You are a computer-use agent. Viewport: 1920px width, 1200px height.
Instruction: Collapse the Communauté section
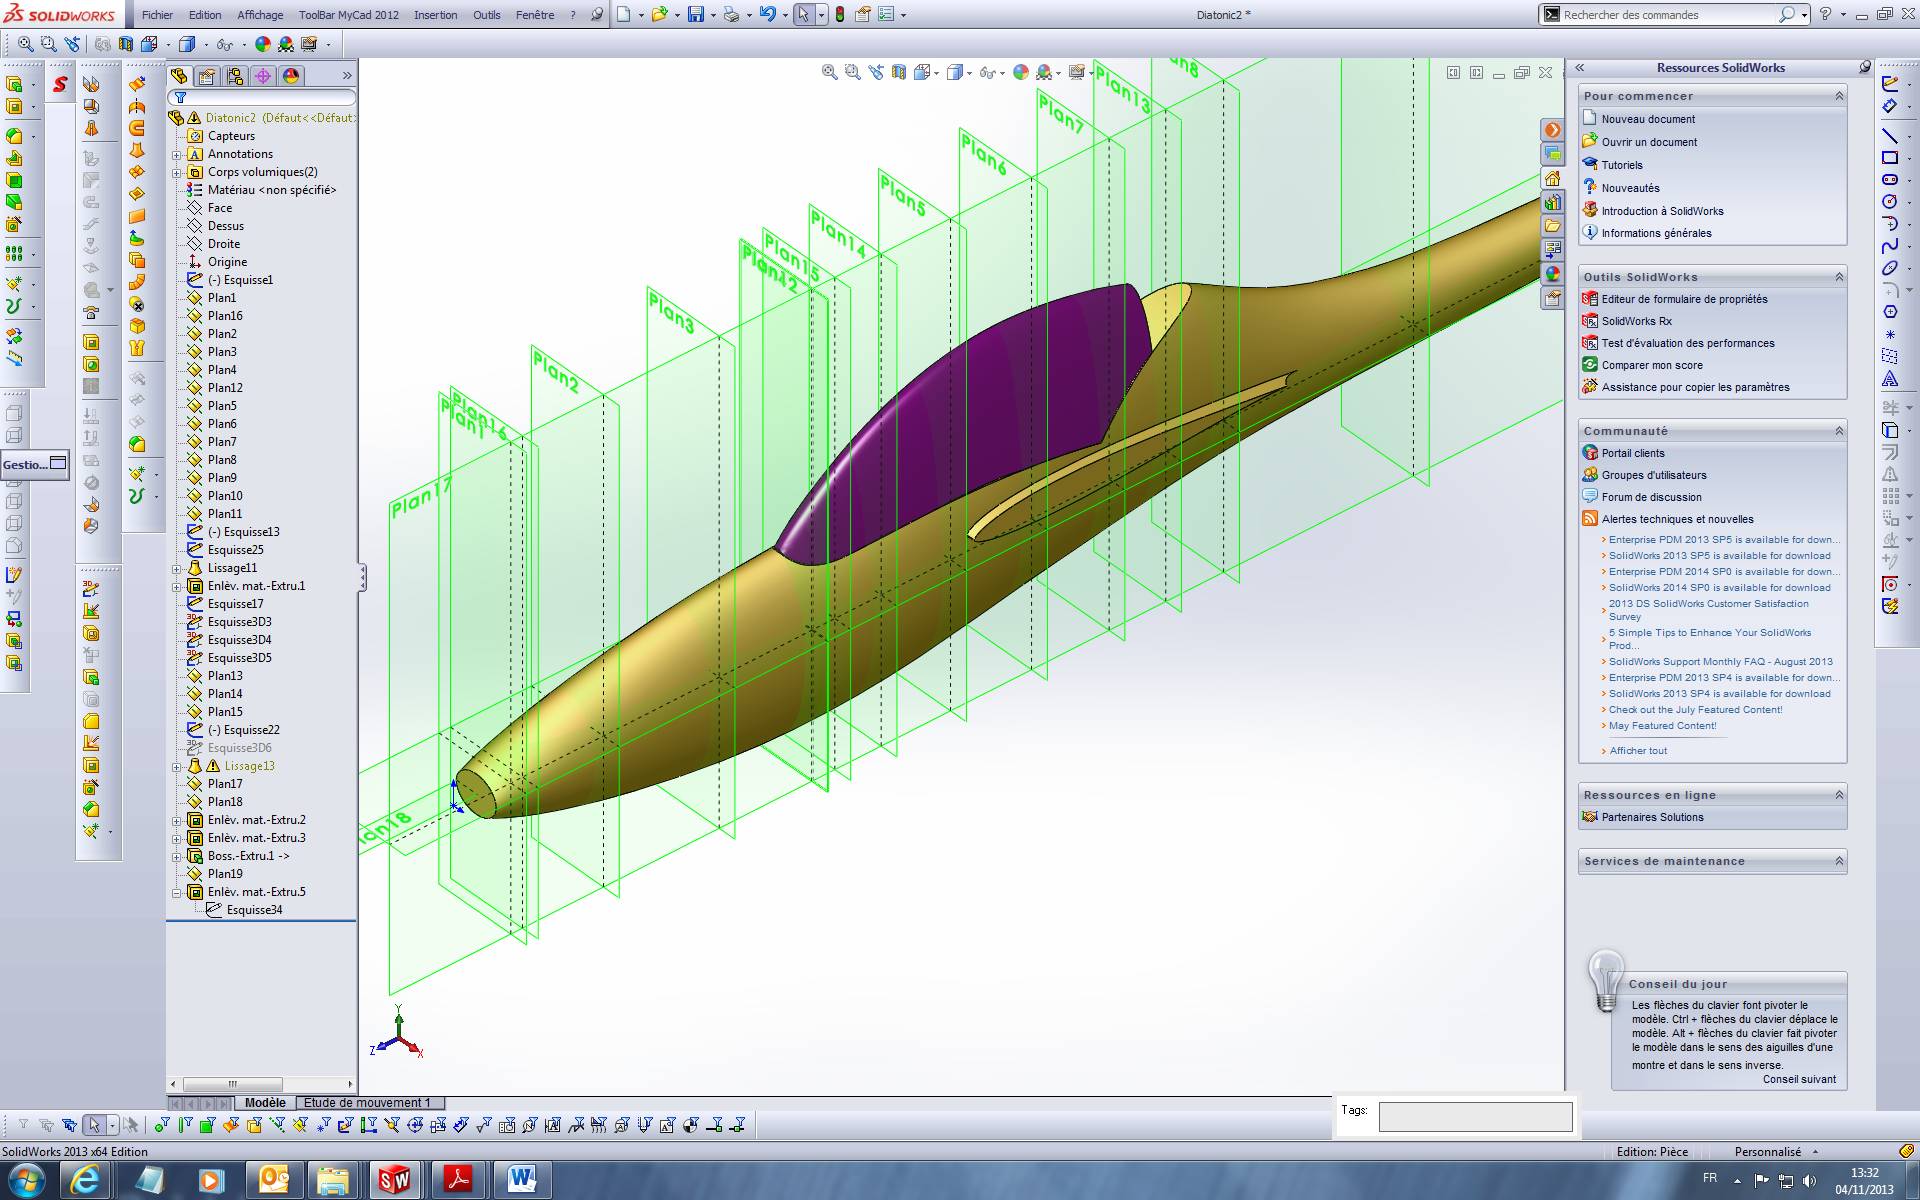[x=1839, y=431]
